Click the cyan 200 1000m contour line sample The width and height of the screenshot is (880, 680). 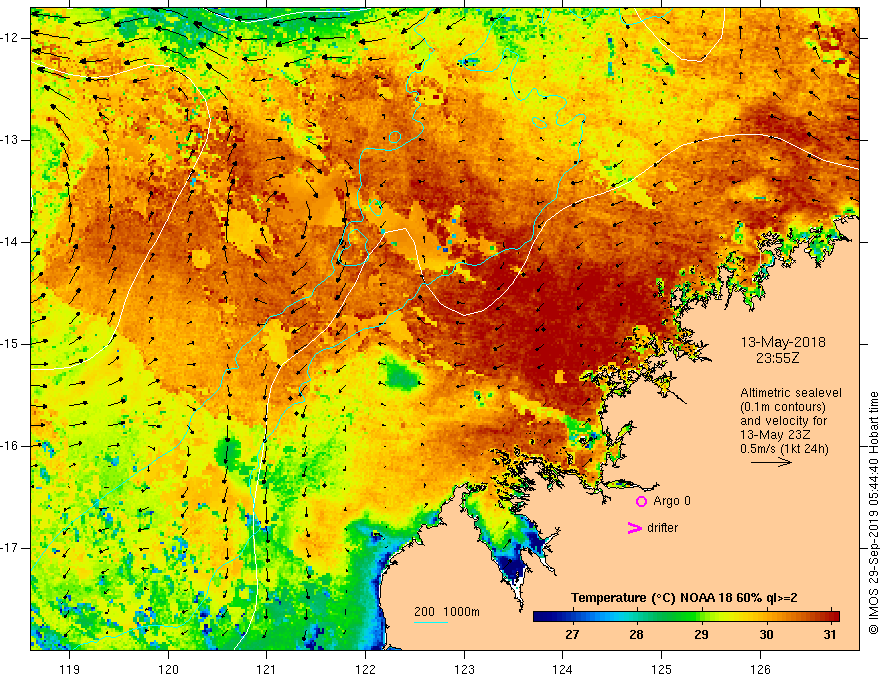click(430, 622)
